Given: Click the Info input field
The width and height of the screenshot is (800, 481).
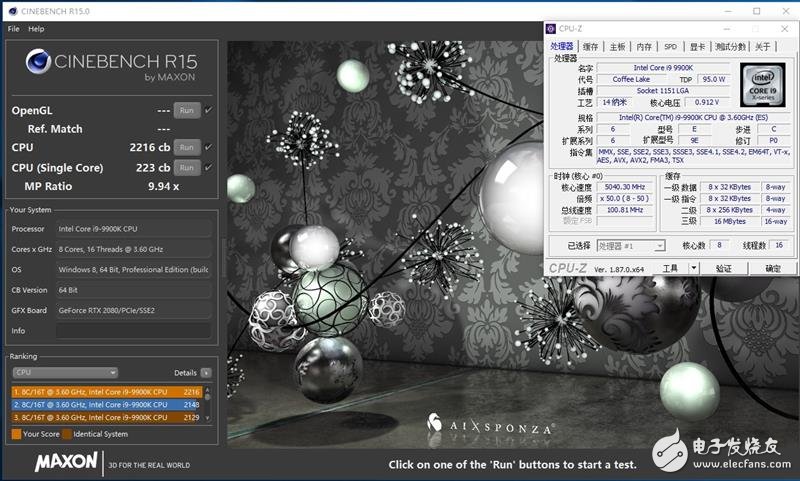Looking at the screenshot, I should (134, 331).
